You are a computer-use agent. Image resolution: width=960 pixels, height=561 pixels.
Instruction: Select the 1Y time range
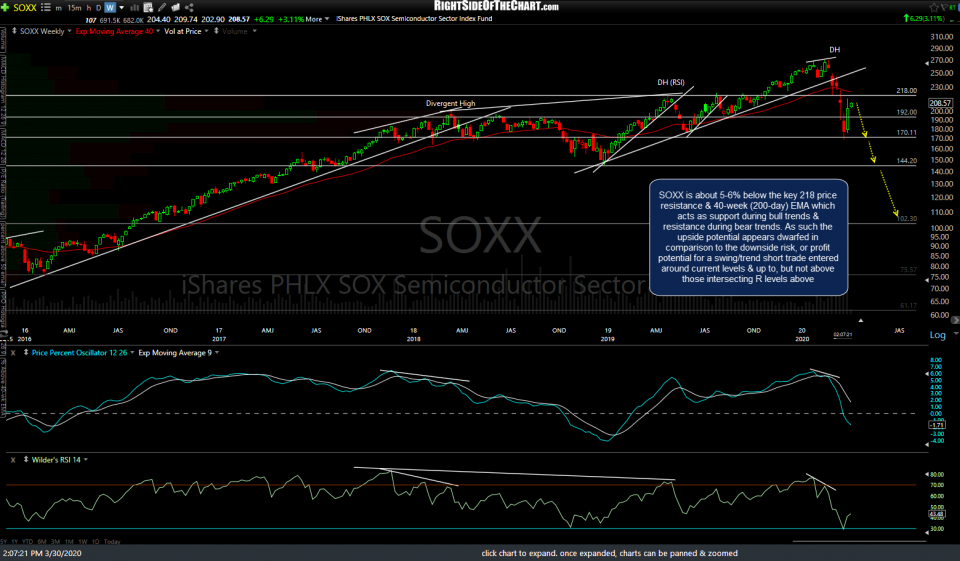[14, 541]
